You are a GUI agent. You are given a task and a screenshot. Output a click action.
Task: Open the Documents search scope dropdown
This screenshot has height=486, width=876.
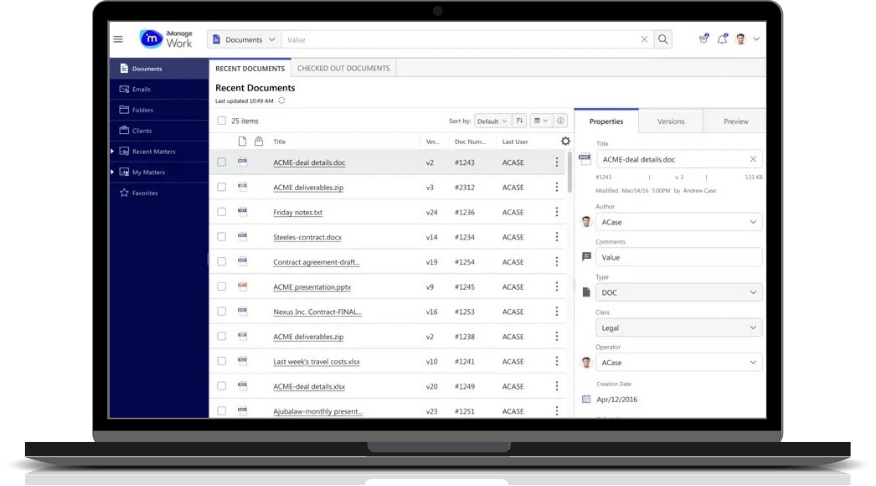244,40
